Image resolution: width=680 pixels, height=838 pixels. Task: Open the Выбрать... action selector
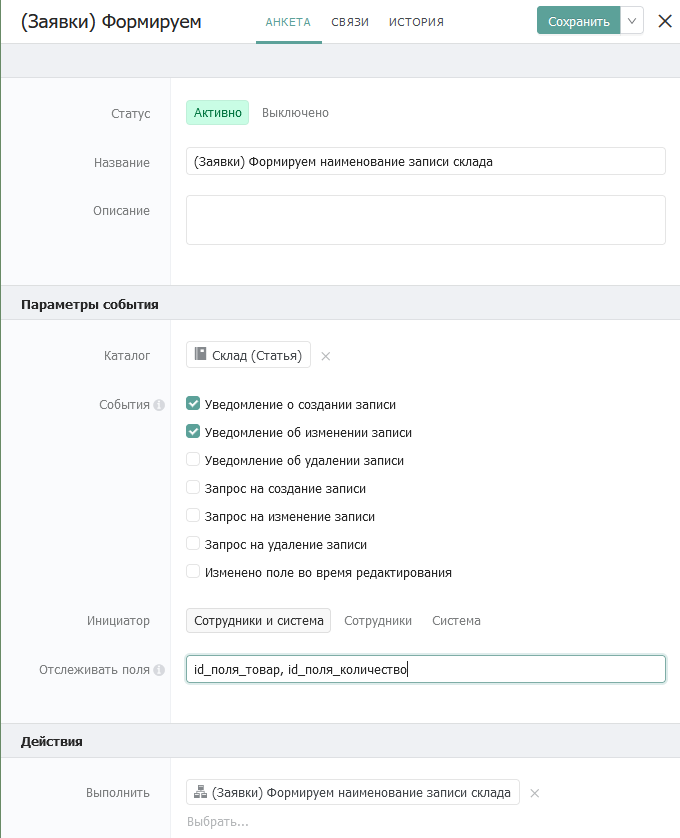click(x=218, y=821)
